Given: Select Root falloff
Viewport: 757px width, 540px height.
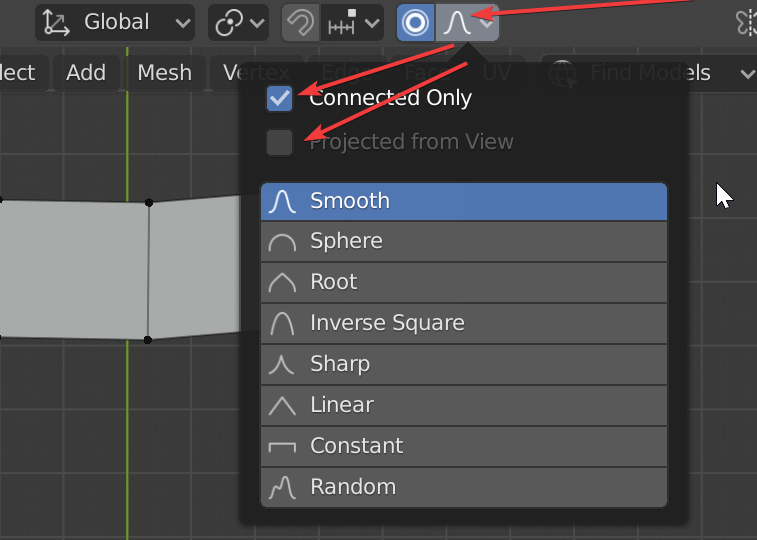Looking at the screenshot, I should point(464,282).
